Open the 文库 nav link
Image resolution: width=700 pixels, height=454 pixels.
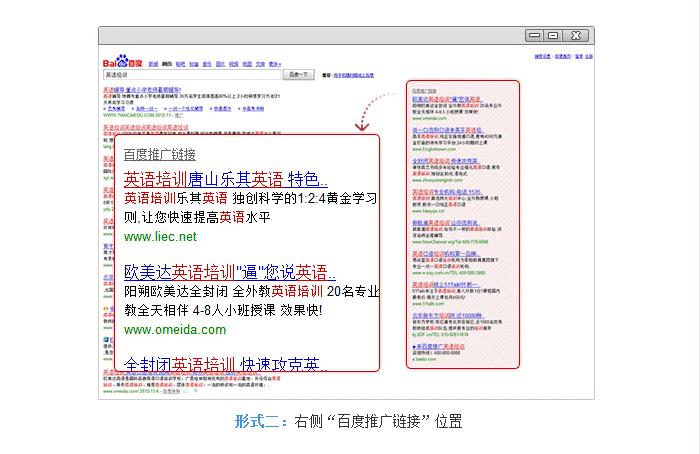pos(261,64)
